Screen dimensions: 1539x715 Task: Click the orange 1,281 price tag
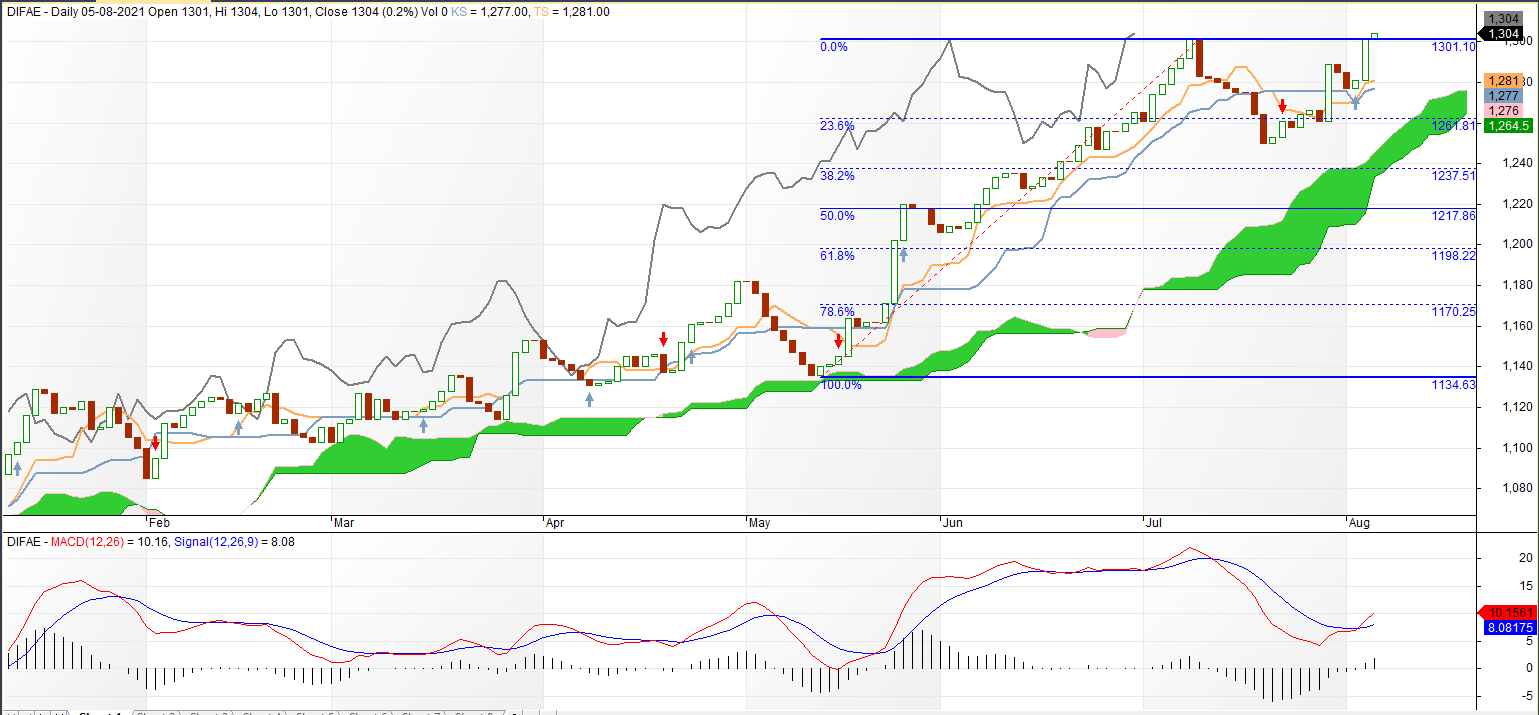(x=1504, y=81)
